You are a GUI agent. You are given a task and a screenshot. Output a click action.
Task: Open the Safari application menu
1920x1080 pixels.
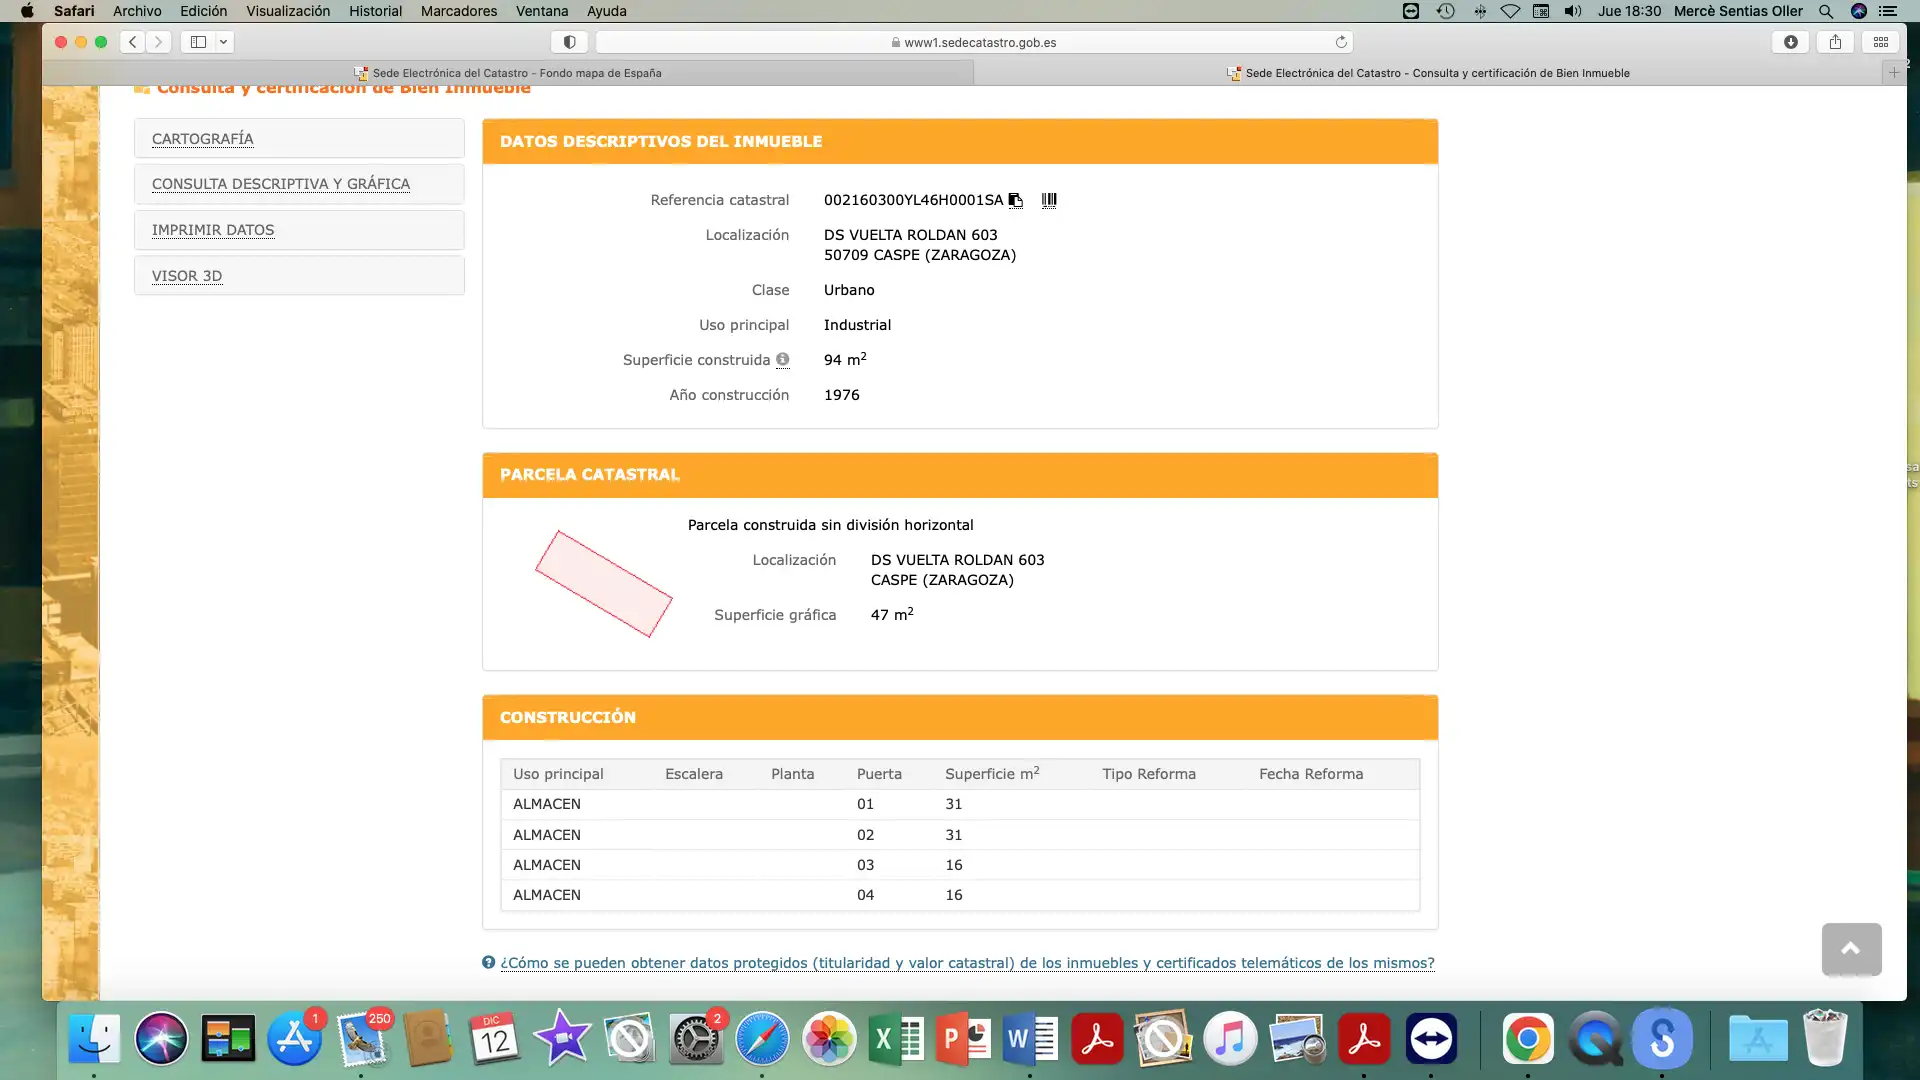coord(74,11)
